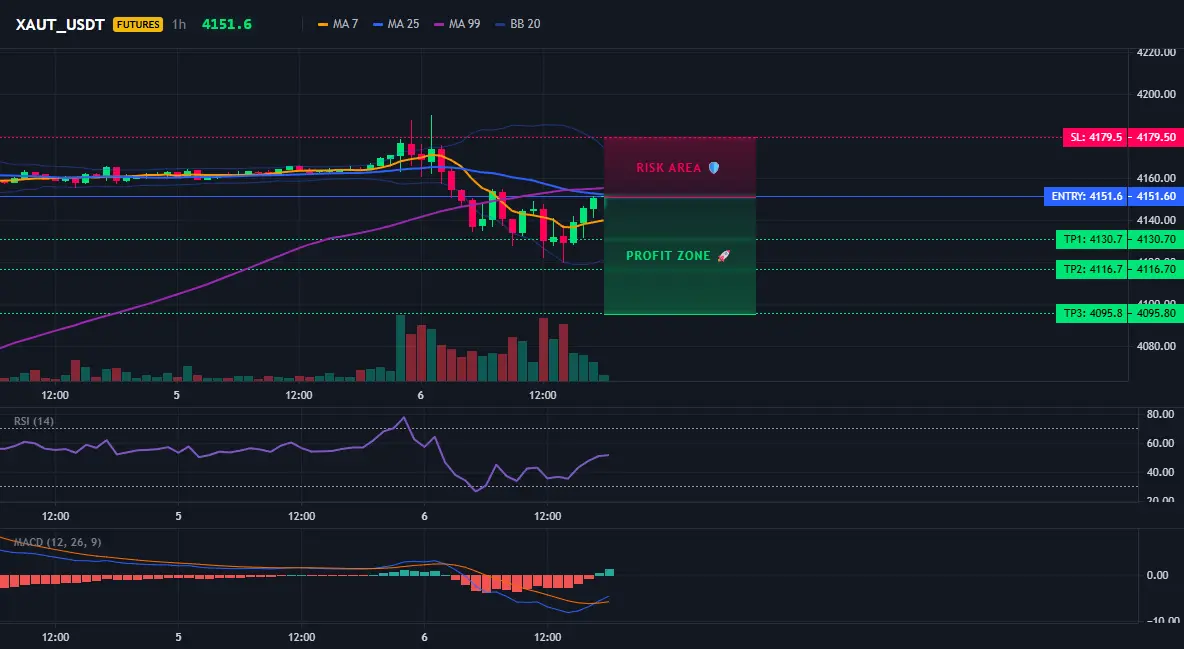The width and height of the screenshot is (1184, 649).
Task: Click the MACD (12, 26, 9) indicator label
Action: tap(57, 542)
